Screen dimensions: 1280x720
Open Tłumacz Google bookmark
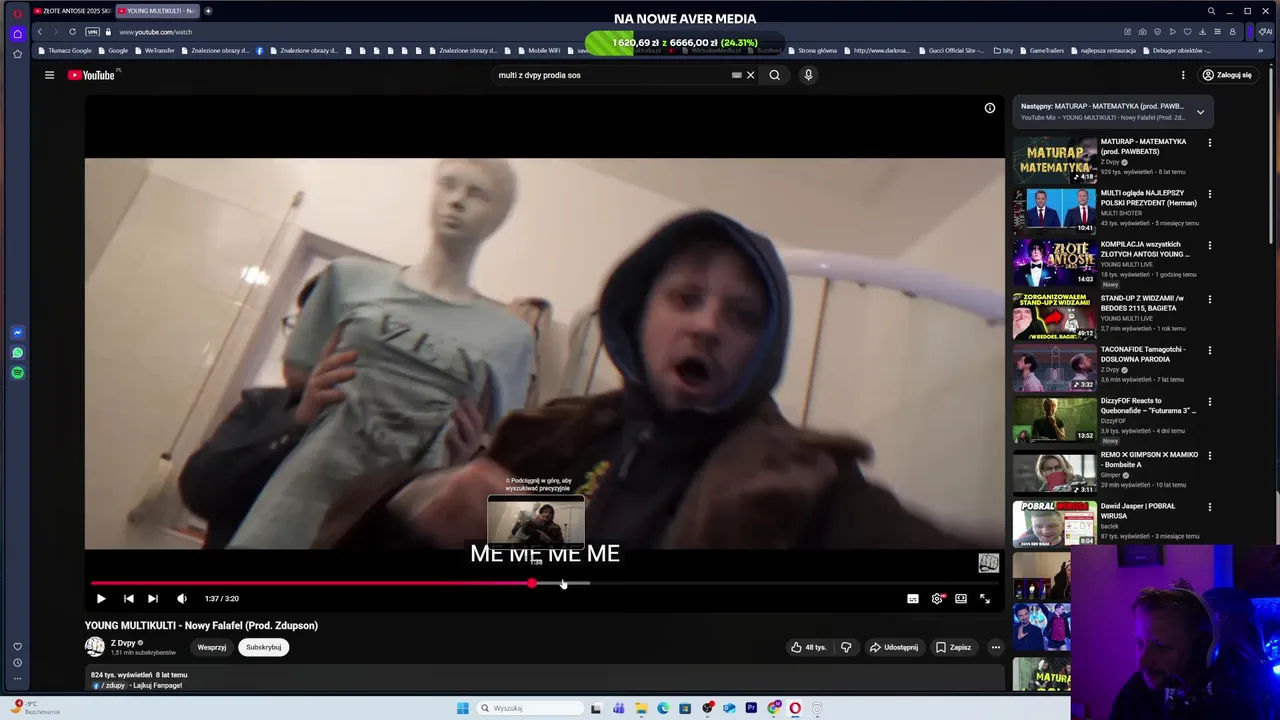tap(66, 50)
